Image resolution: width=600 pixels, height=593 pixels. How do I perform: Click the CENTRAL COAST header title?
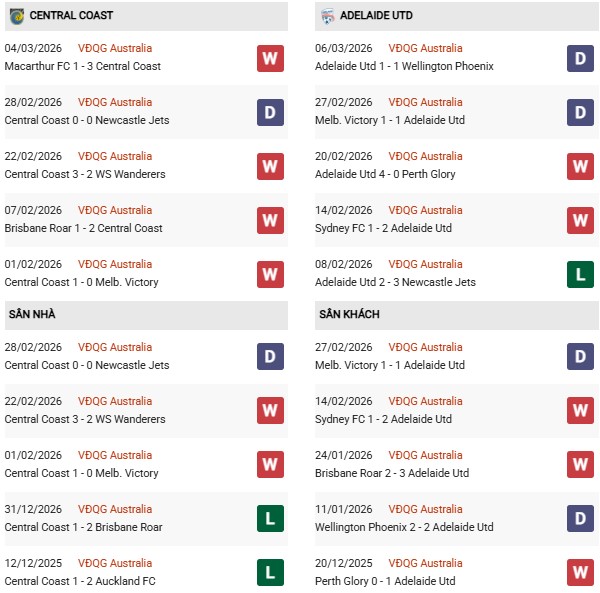tap(71, 16)
